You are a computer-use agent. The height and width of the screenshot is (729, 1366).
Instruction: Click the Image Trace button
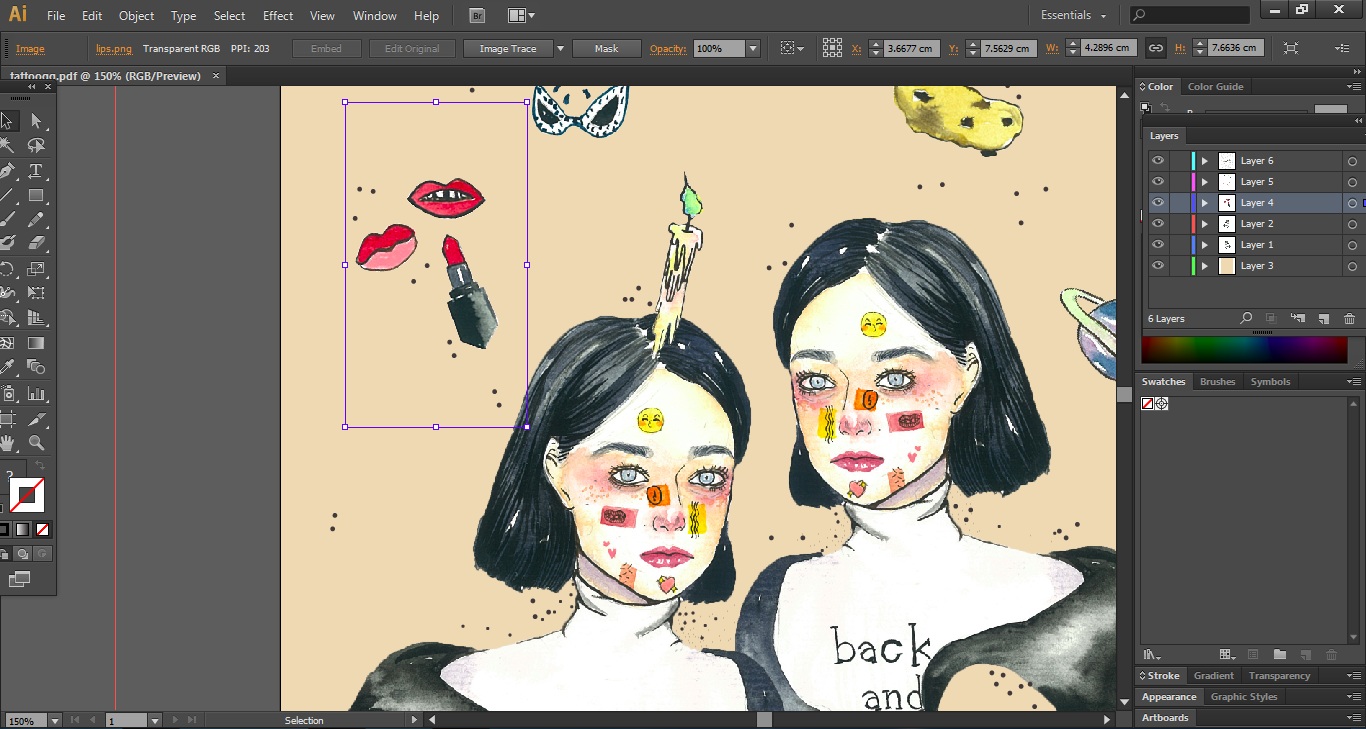[x=507, y=48]
